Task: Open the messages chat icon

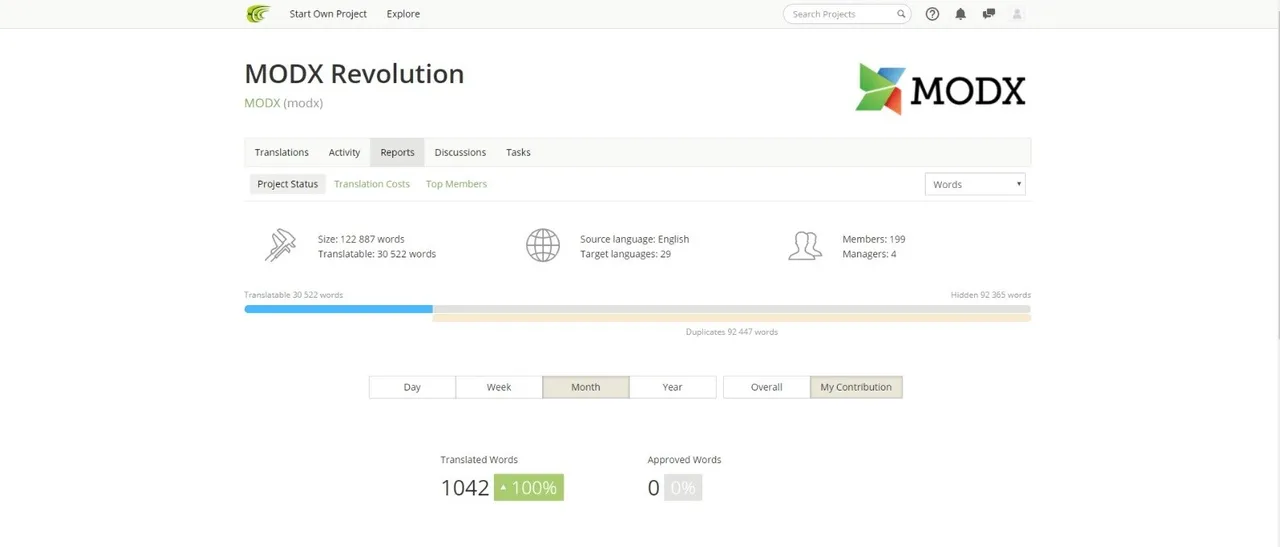Action: point(989,14)
